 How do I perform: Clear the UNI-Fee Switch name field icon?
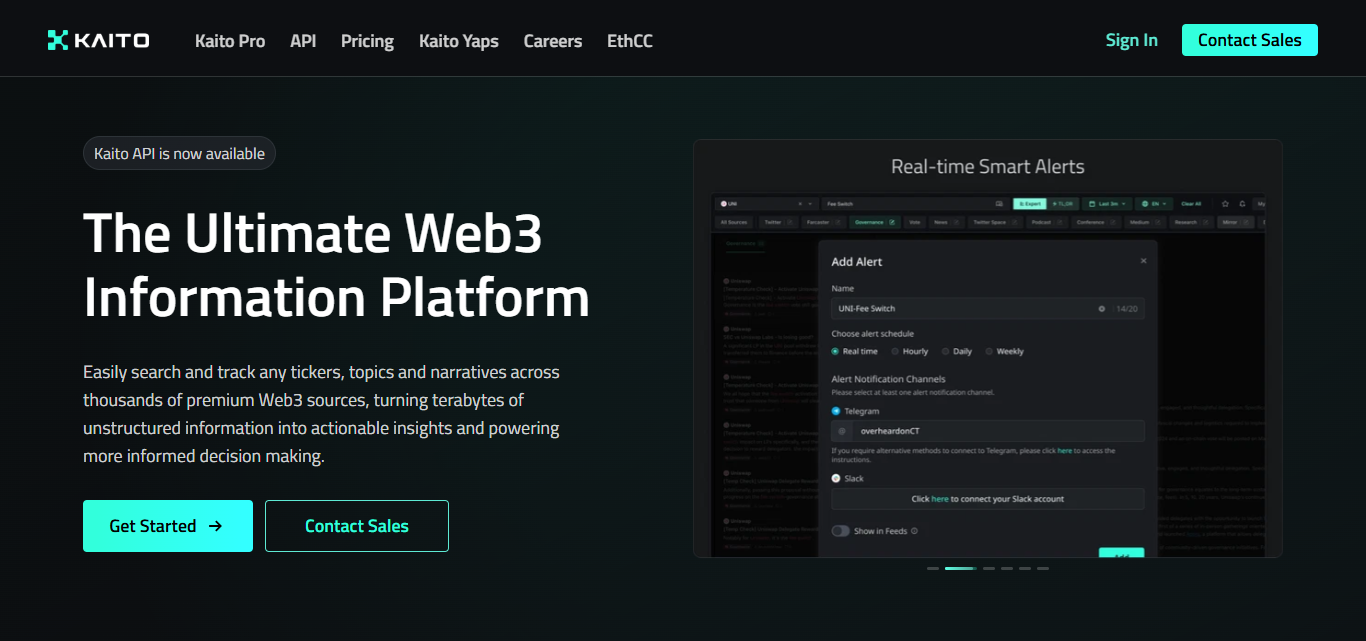tap(1102, 309)
